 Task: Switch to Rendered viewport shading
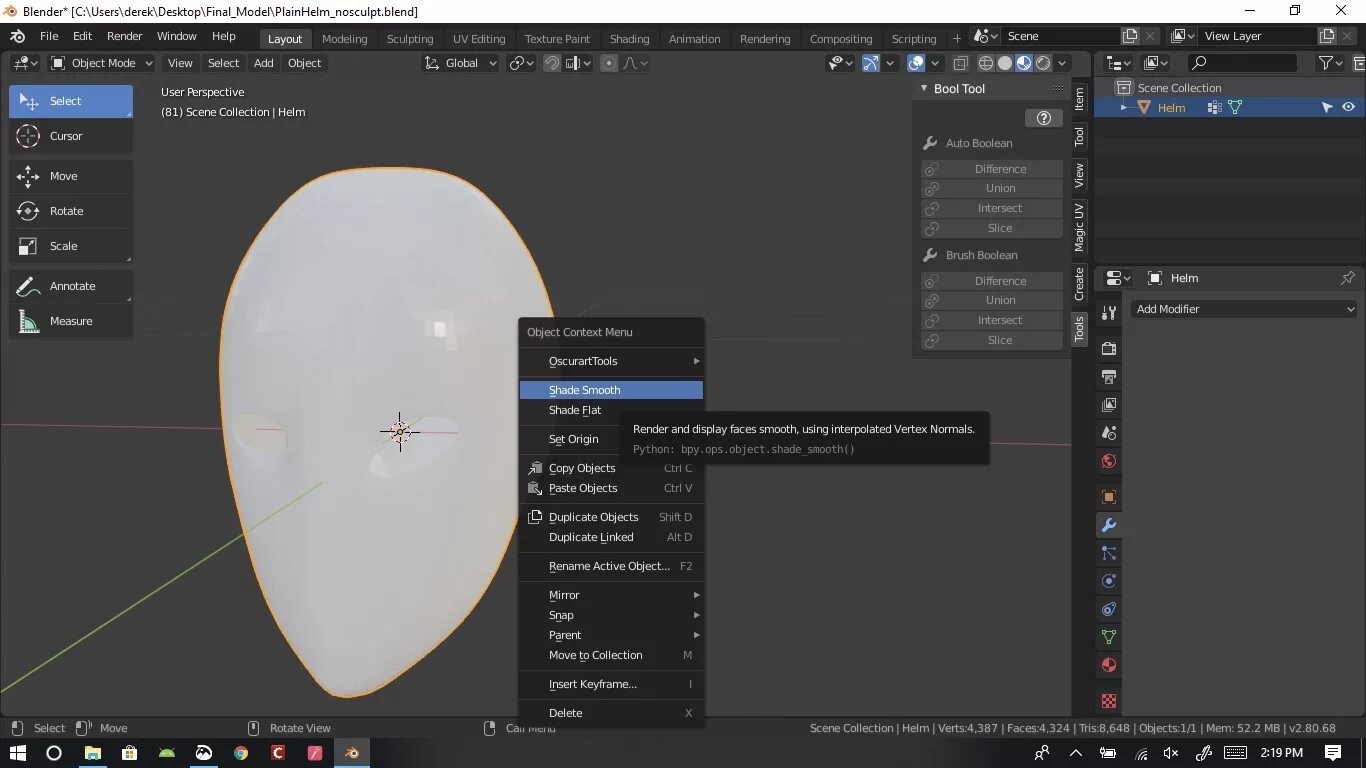1043,63
